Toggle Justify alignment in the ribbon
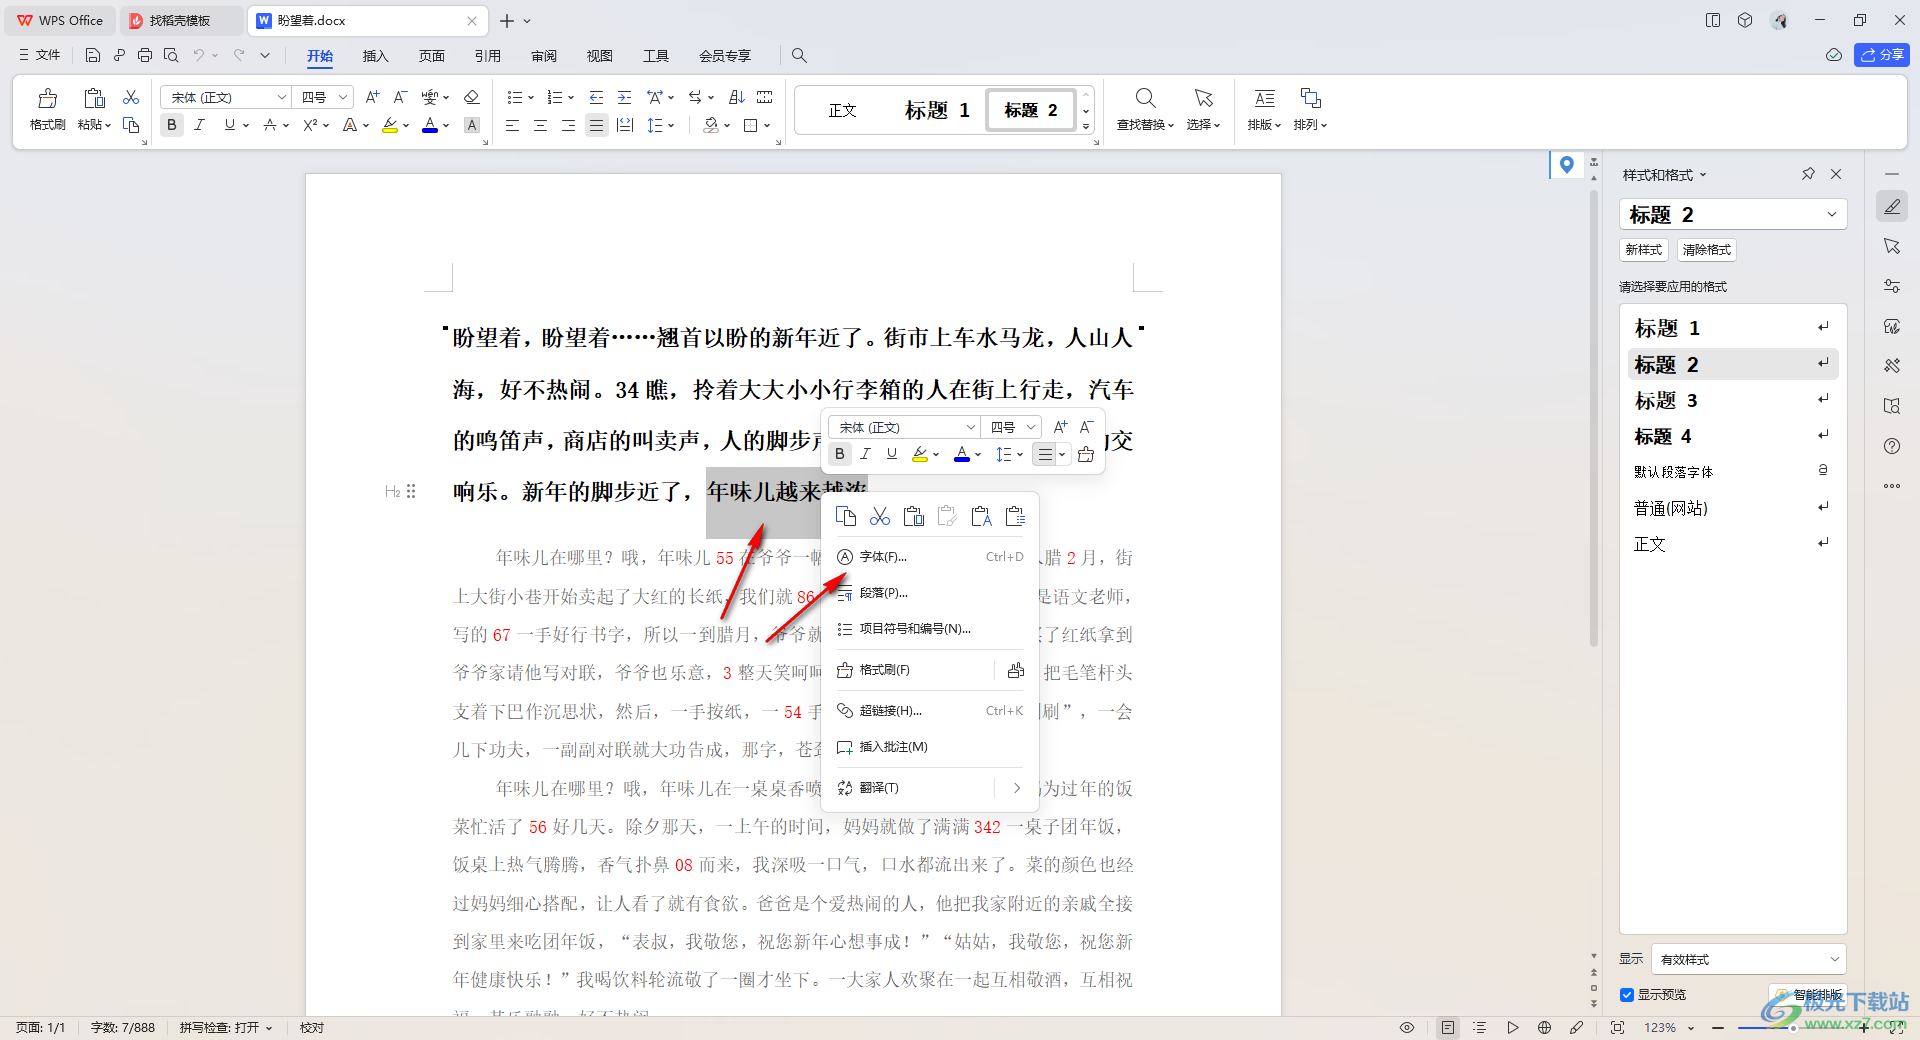 tap(597, 125)
